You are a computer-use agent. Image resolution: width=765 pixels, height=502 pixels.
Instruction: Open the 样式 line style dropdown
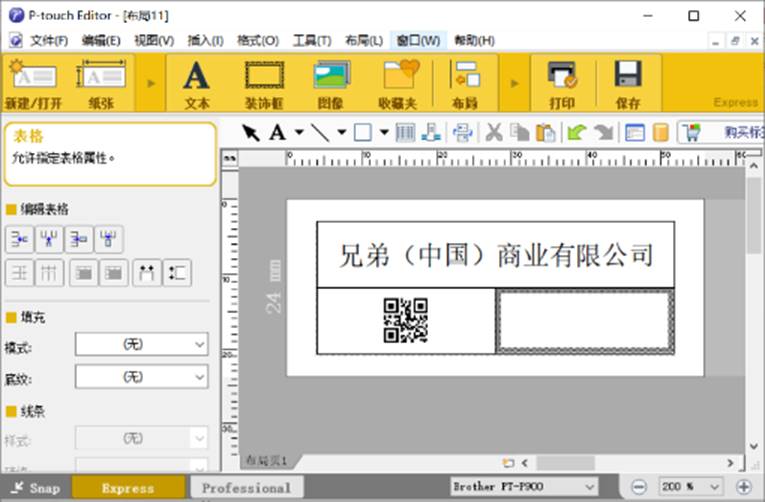tap(141, 438)
